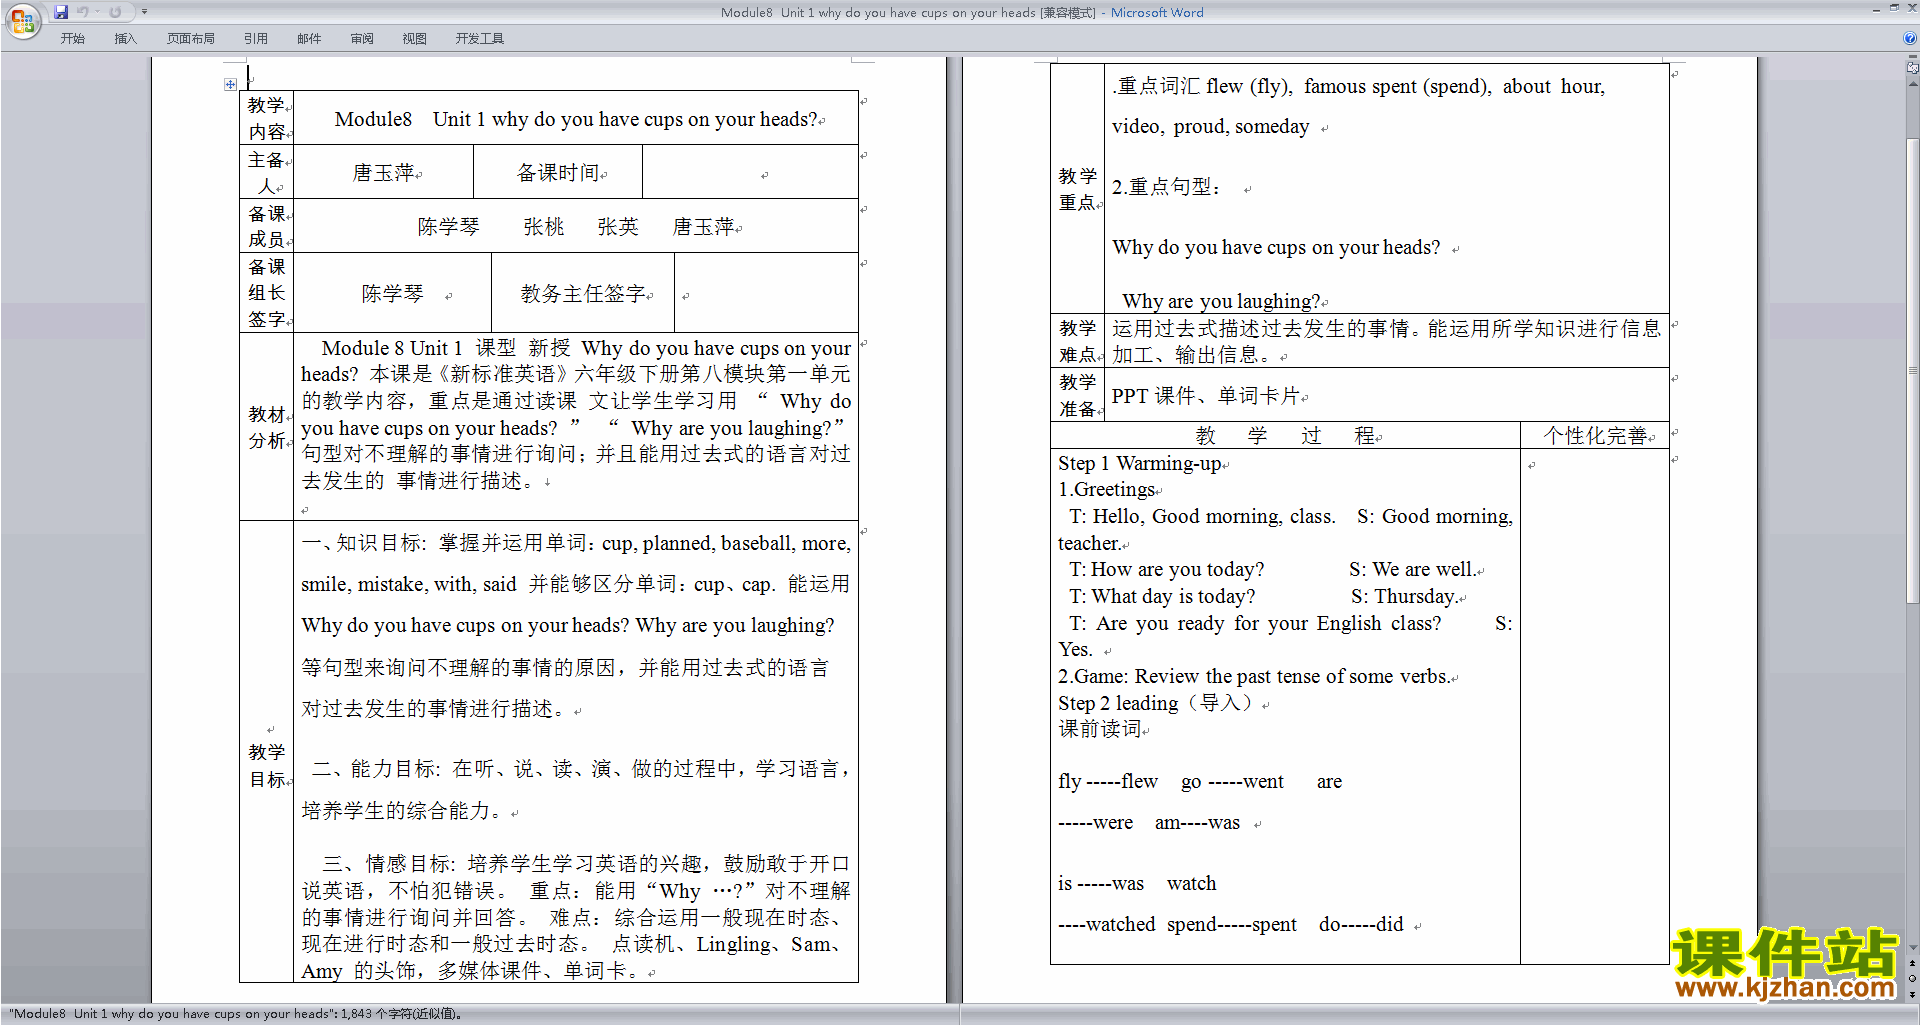Toggle the ruler view icon above scrollbar
The height and width of the screenshot is (1025, 1920).
pyautogui.click(x=1913, y=69)
